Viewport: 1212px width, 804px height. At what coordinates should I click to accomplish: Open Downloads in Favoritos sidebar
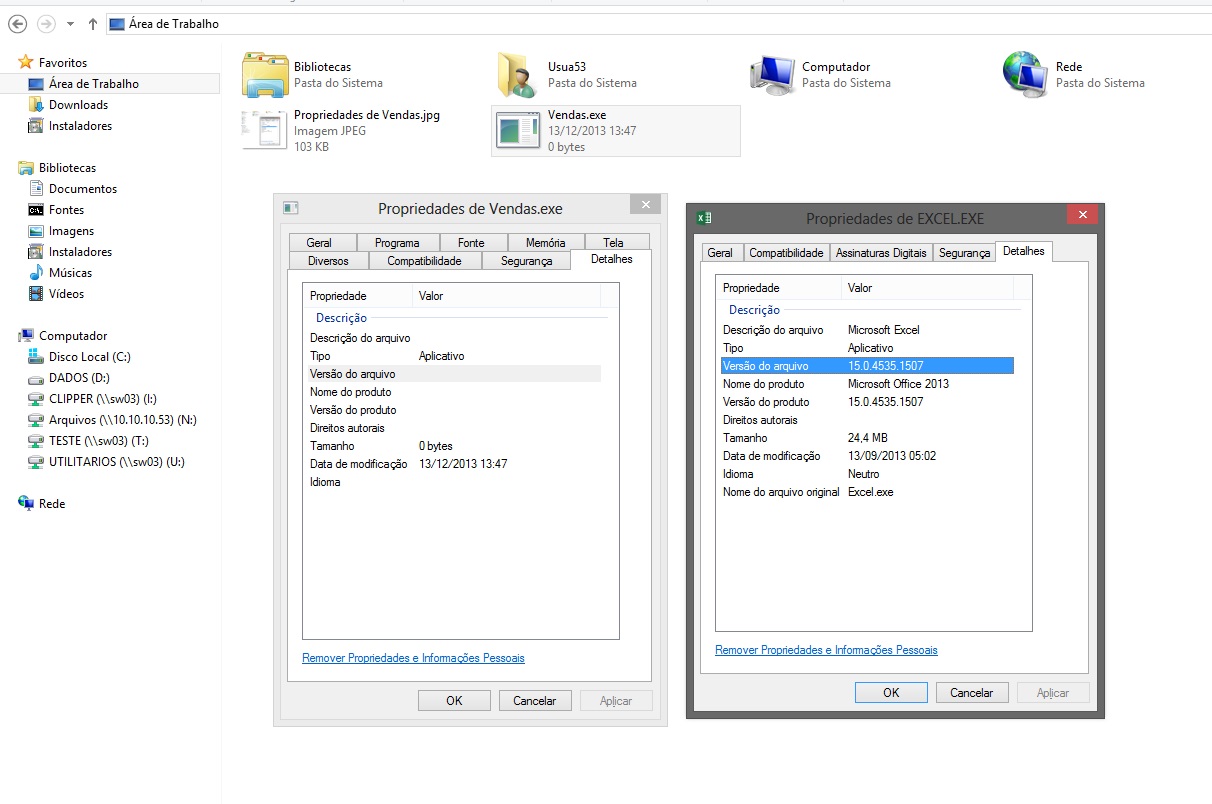click(78, 105)
